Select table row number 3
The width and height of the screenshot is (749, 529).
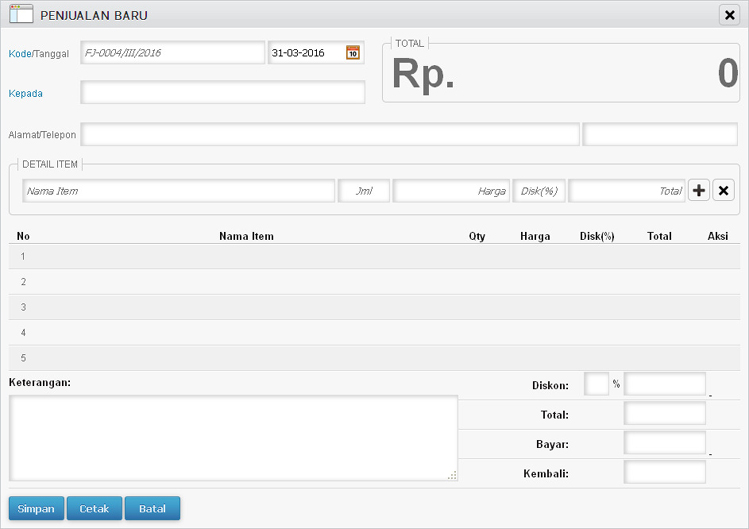374,307
